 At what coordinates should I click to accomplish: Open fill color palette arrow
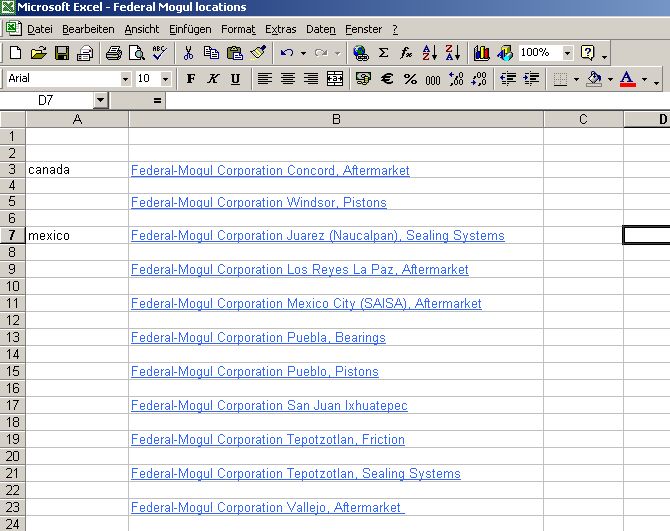tap(610, 79)
